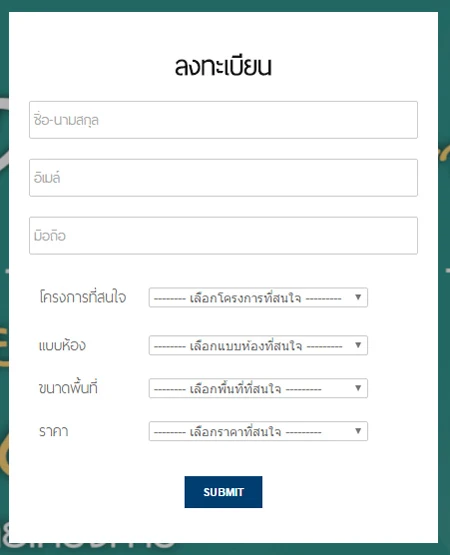This screenshot has width=450, height=555.
Task: Click the gold decorative graphic behind the form
Action: click(x=4, y=347)
